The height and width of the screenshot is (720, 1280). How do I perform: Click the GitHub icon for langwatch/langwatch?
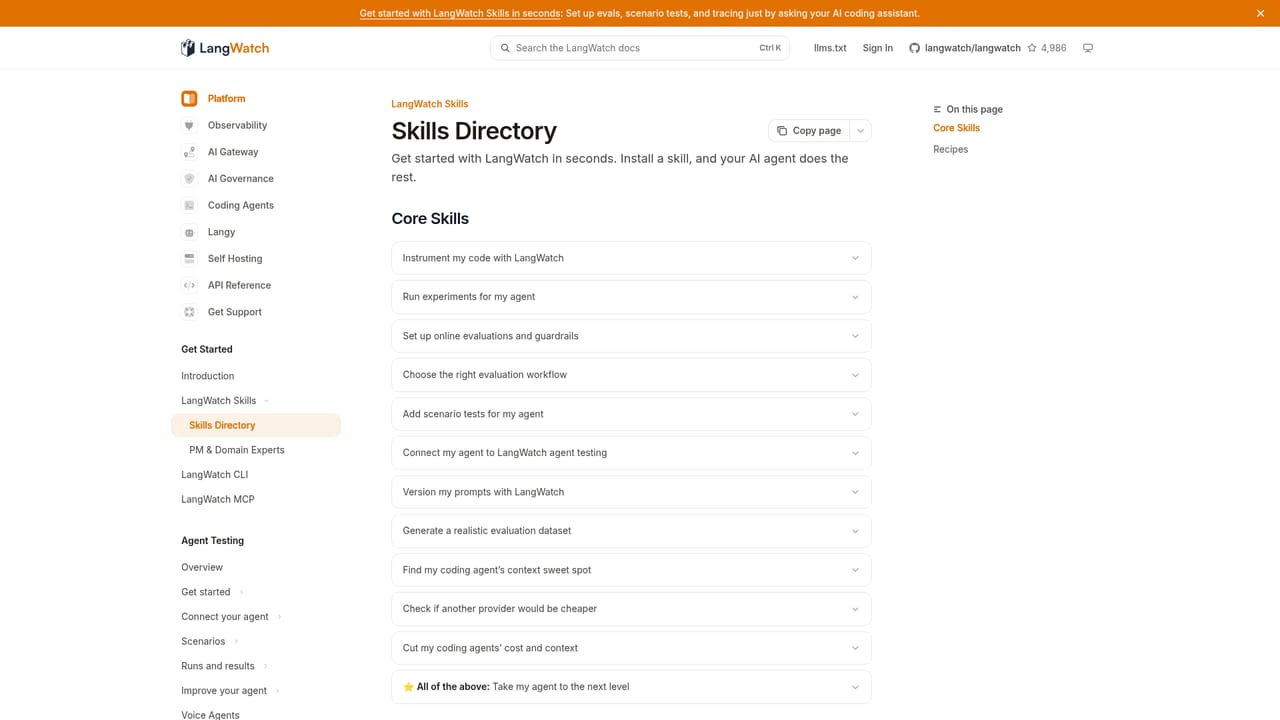point(914,48)
